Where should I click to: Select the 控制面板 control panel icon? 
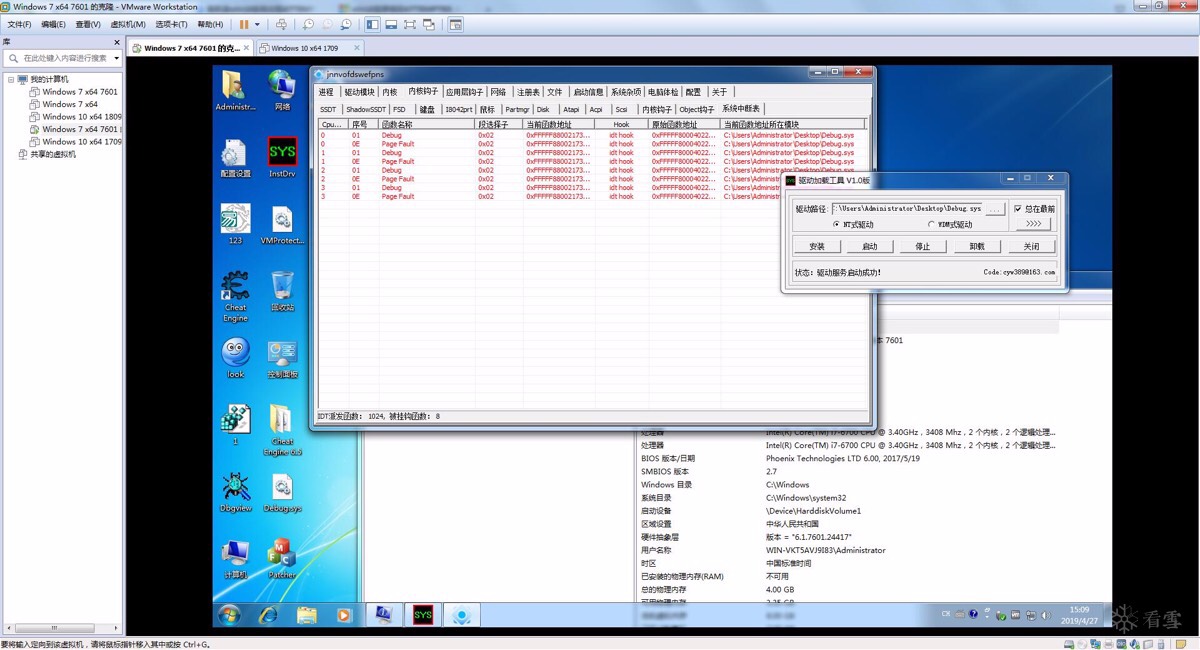click(x=282, y=358)
